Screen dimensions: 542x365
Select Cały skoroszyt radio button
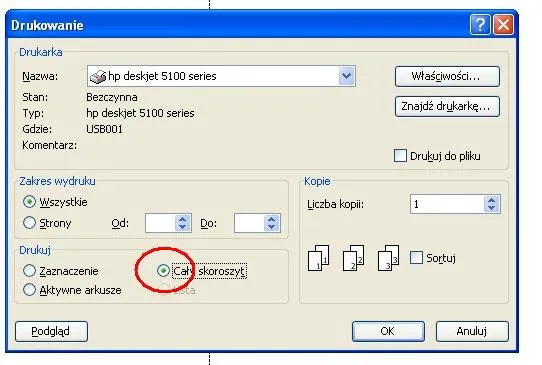pyautogui.click(x=163, y=271)
